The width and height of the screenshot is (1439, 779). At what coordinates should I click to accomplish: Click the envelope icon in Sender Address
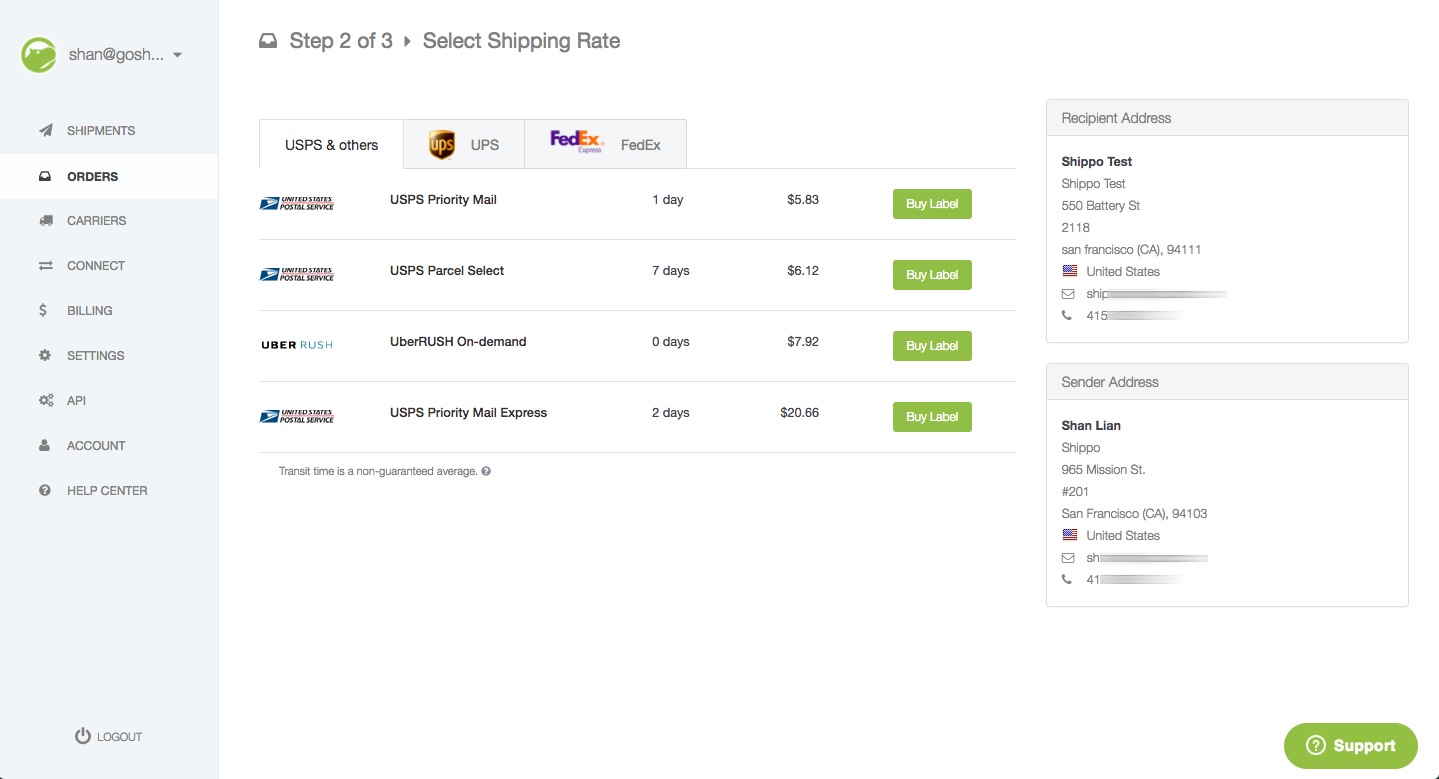coord(1068,558)
